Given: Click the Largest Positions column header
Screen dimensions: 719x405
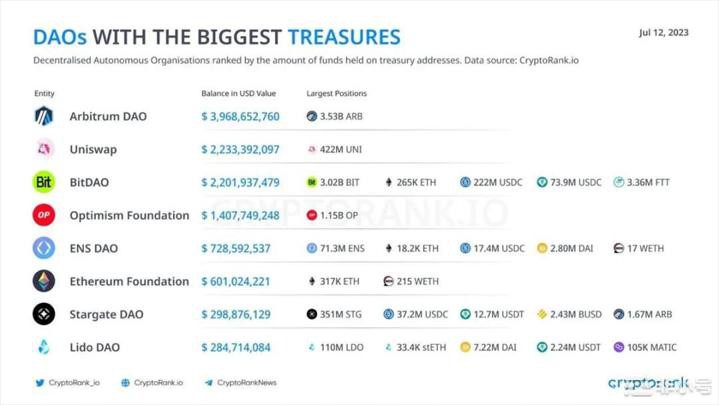Looking at the screenshot, I should (x=336, y=94).
